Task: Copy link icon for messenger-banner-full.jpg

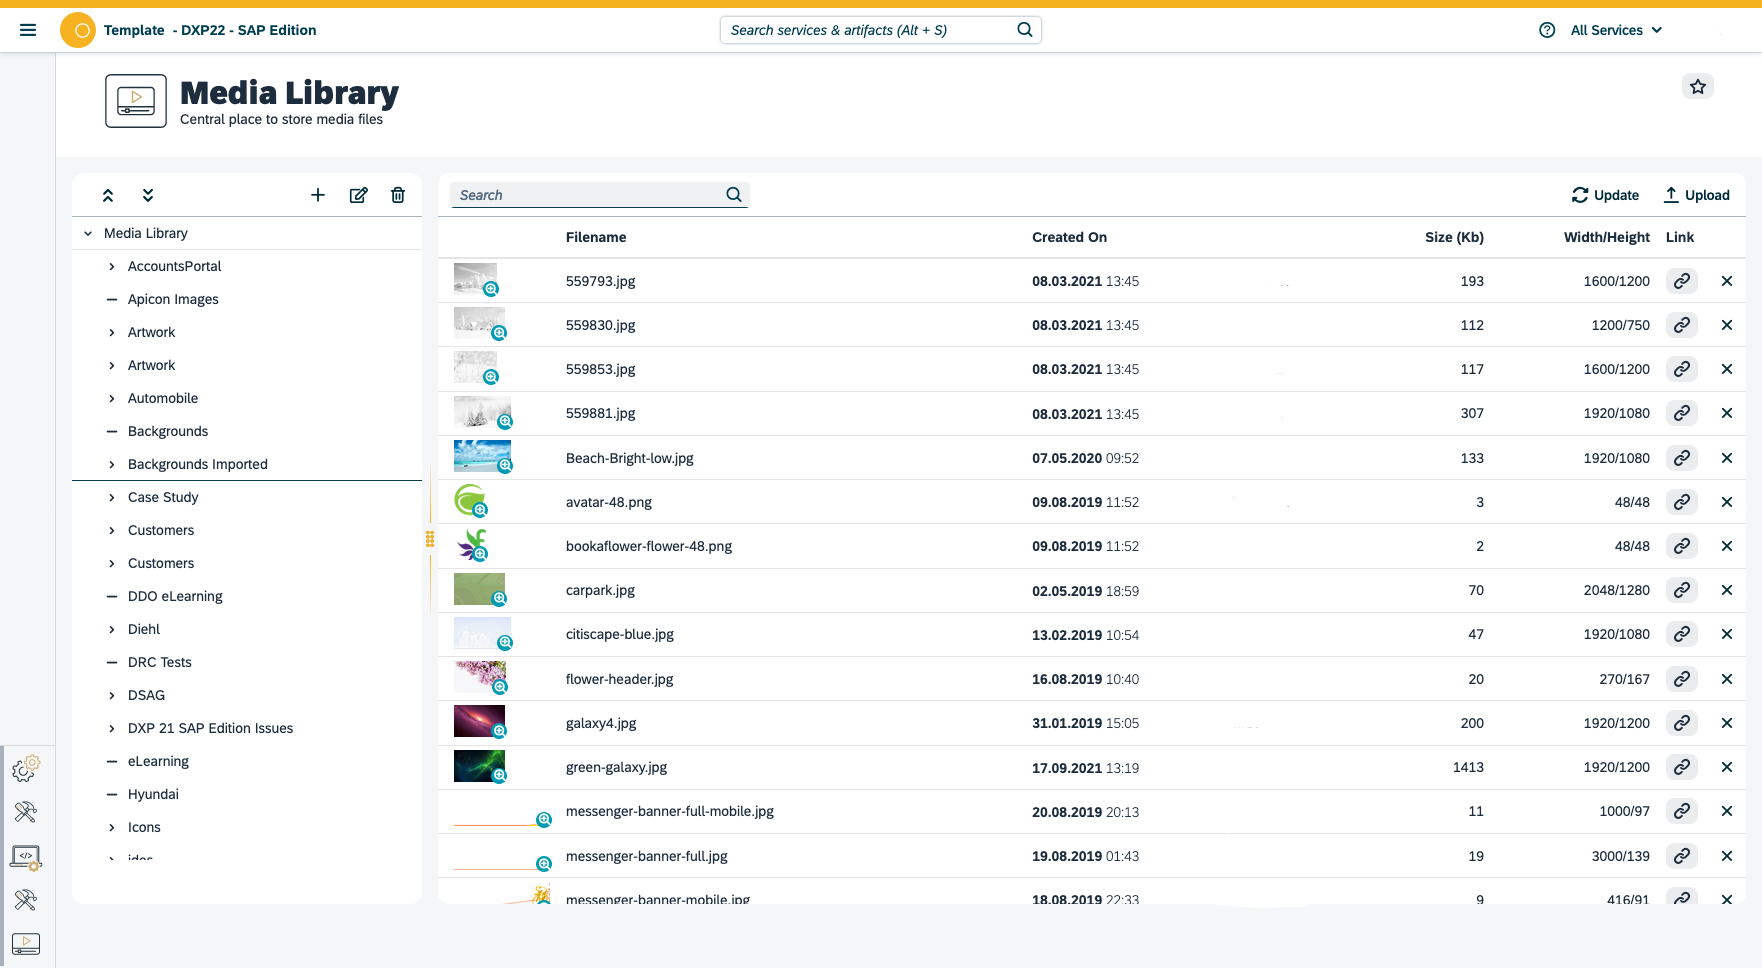Action: (x=1682, y=856)
